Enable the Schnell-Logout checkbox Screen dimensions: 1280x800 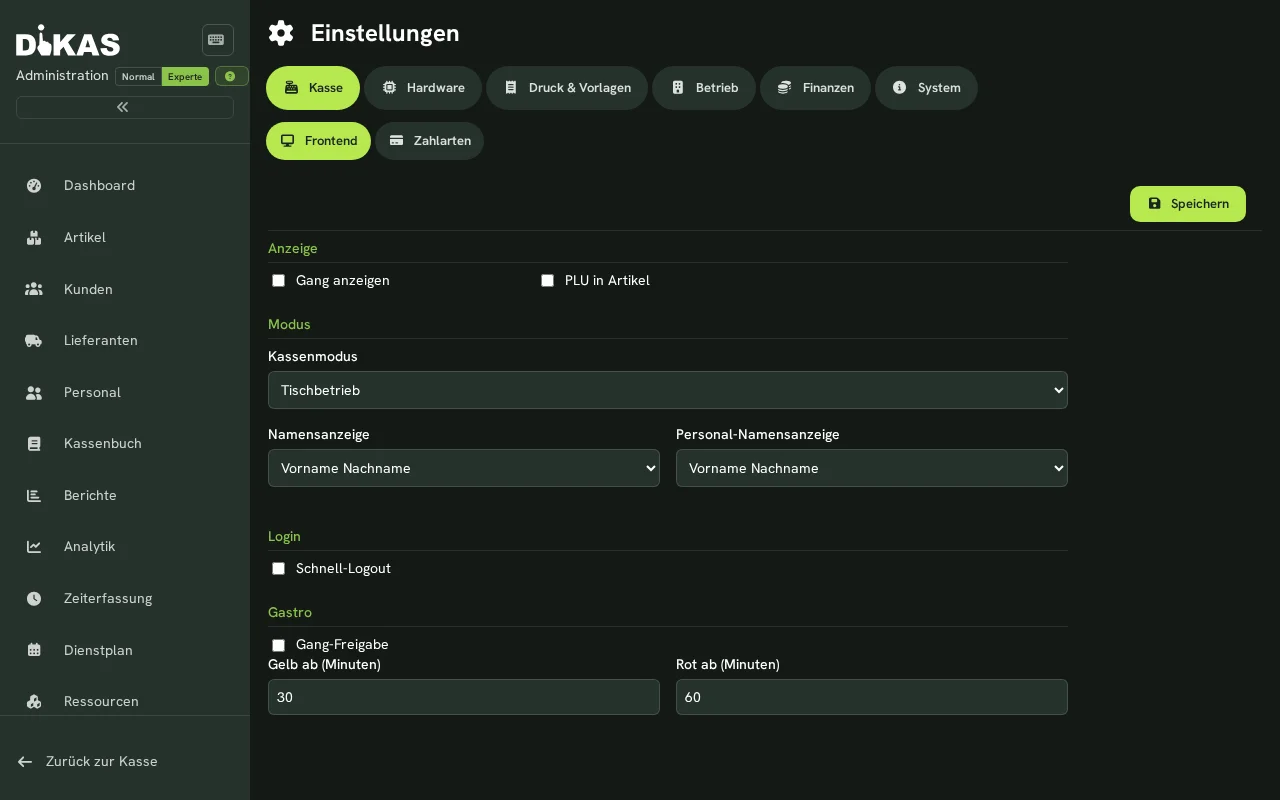[x=279, y=569]
